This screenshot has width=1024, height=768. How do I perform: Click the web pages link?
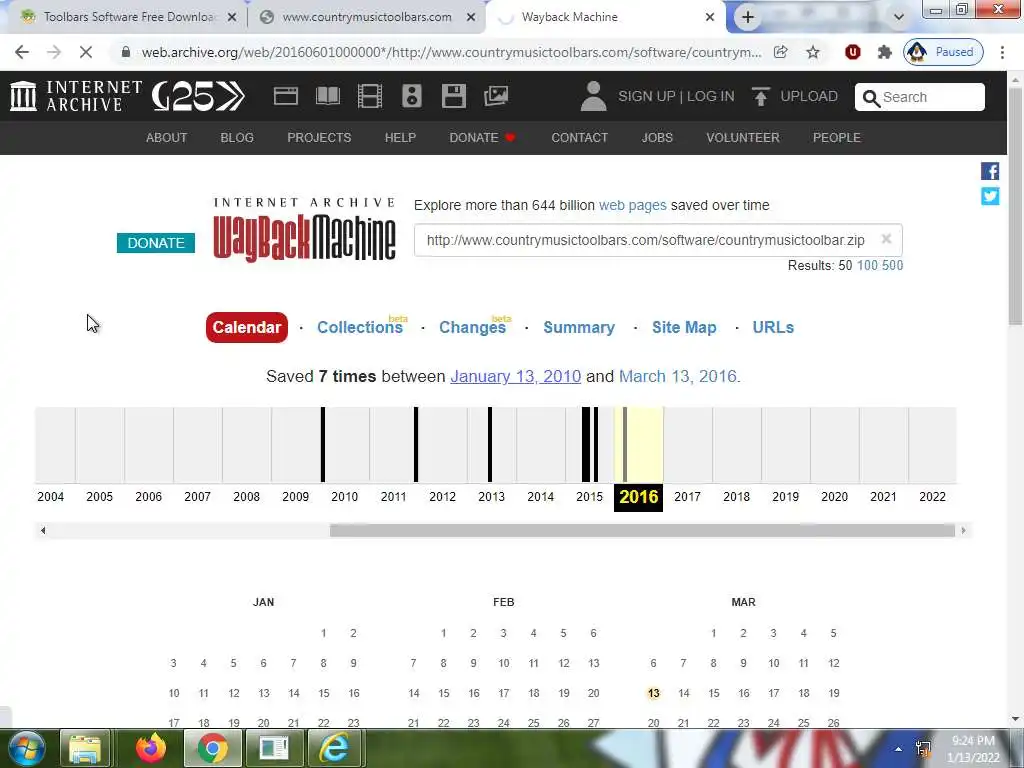tap(632, 205)
